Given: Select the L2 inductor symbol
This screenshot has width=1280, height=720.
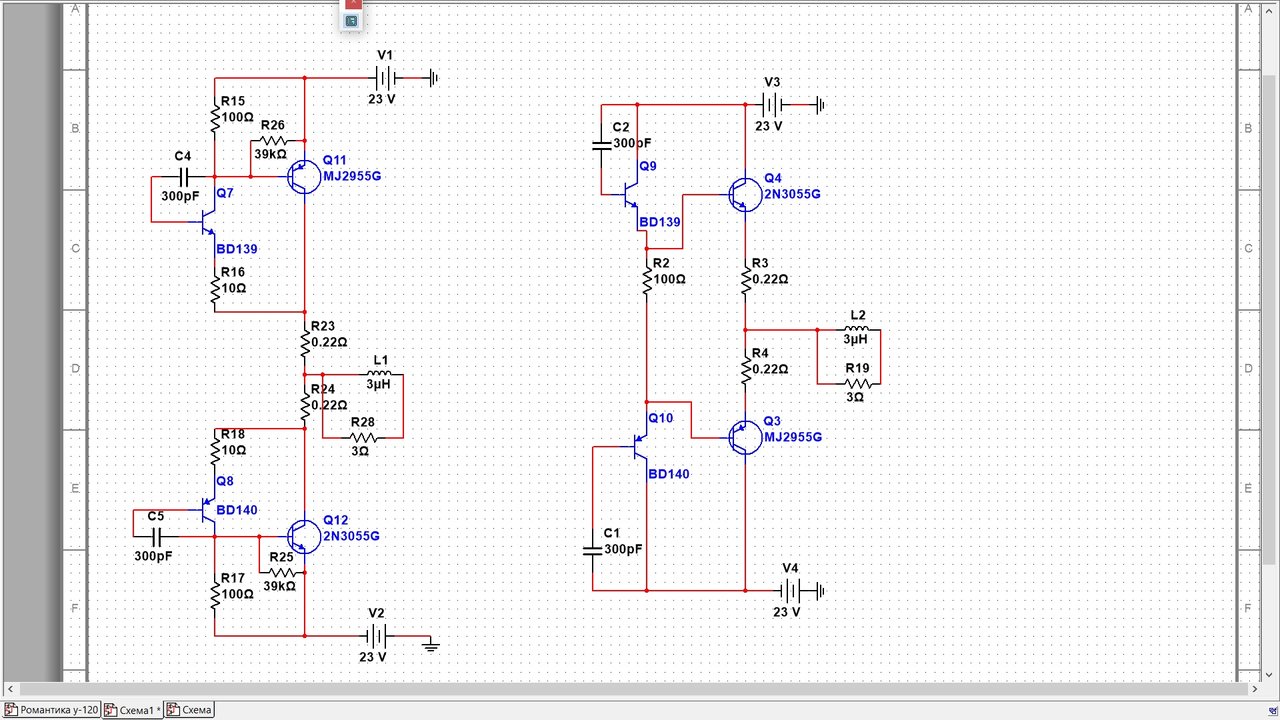Looking at the screenshot, I should (x=856, y=329).
